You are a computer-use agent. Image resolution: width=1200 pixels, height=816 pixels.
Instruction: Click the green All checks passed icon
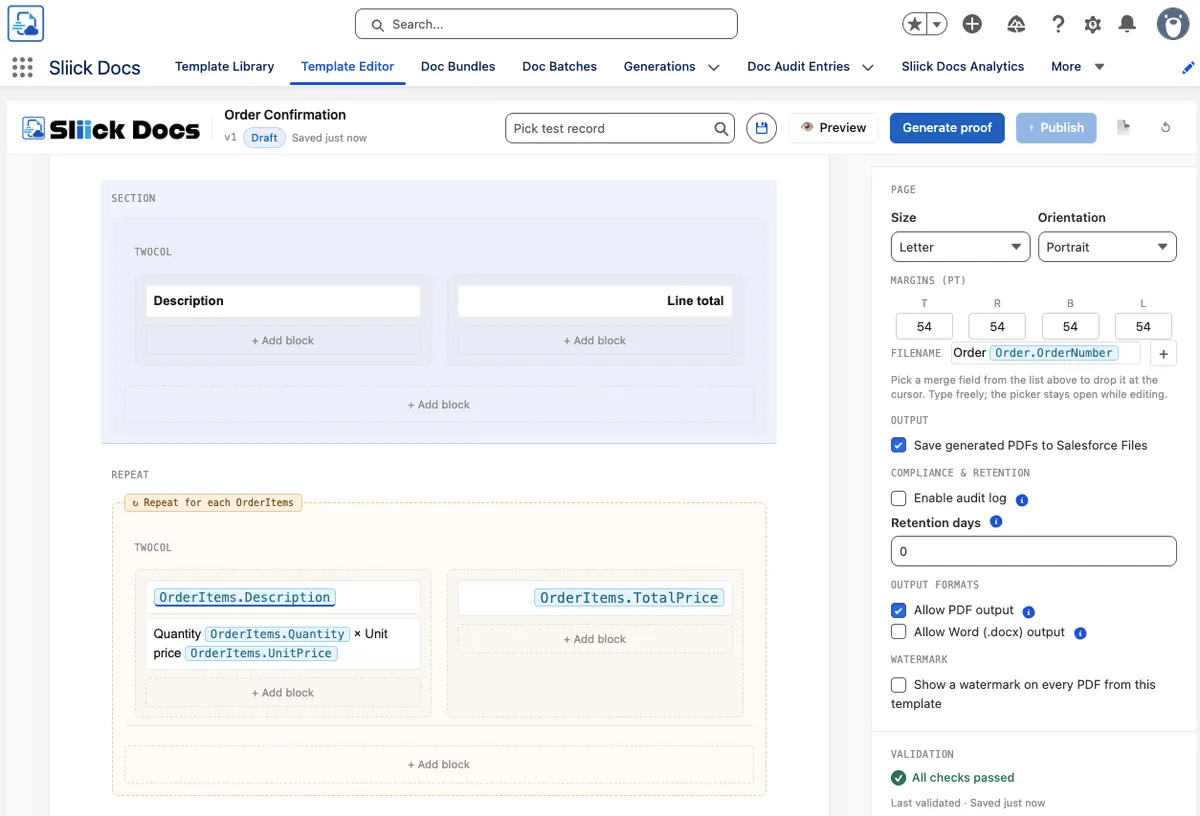[898, 777]
